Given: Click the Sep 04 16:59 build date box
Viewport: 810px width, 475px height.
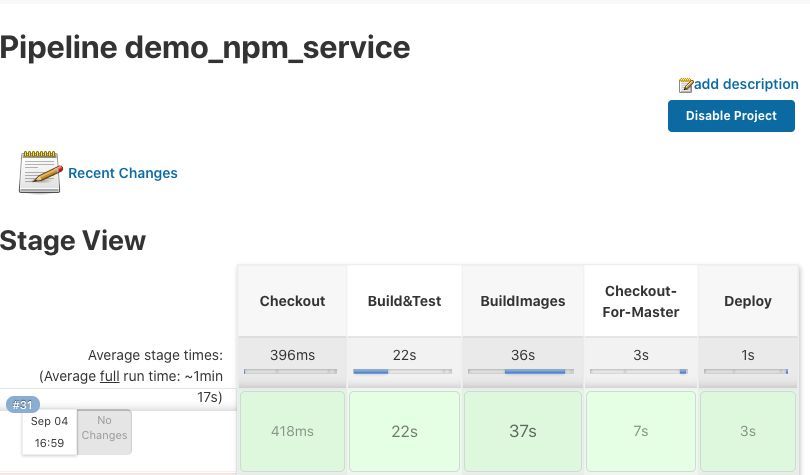Looking at the screenshot, I should point(49,432).
